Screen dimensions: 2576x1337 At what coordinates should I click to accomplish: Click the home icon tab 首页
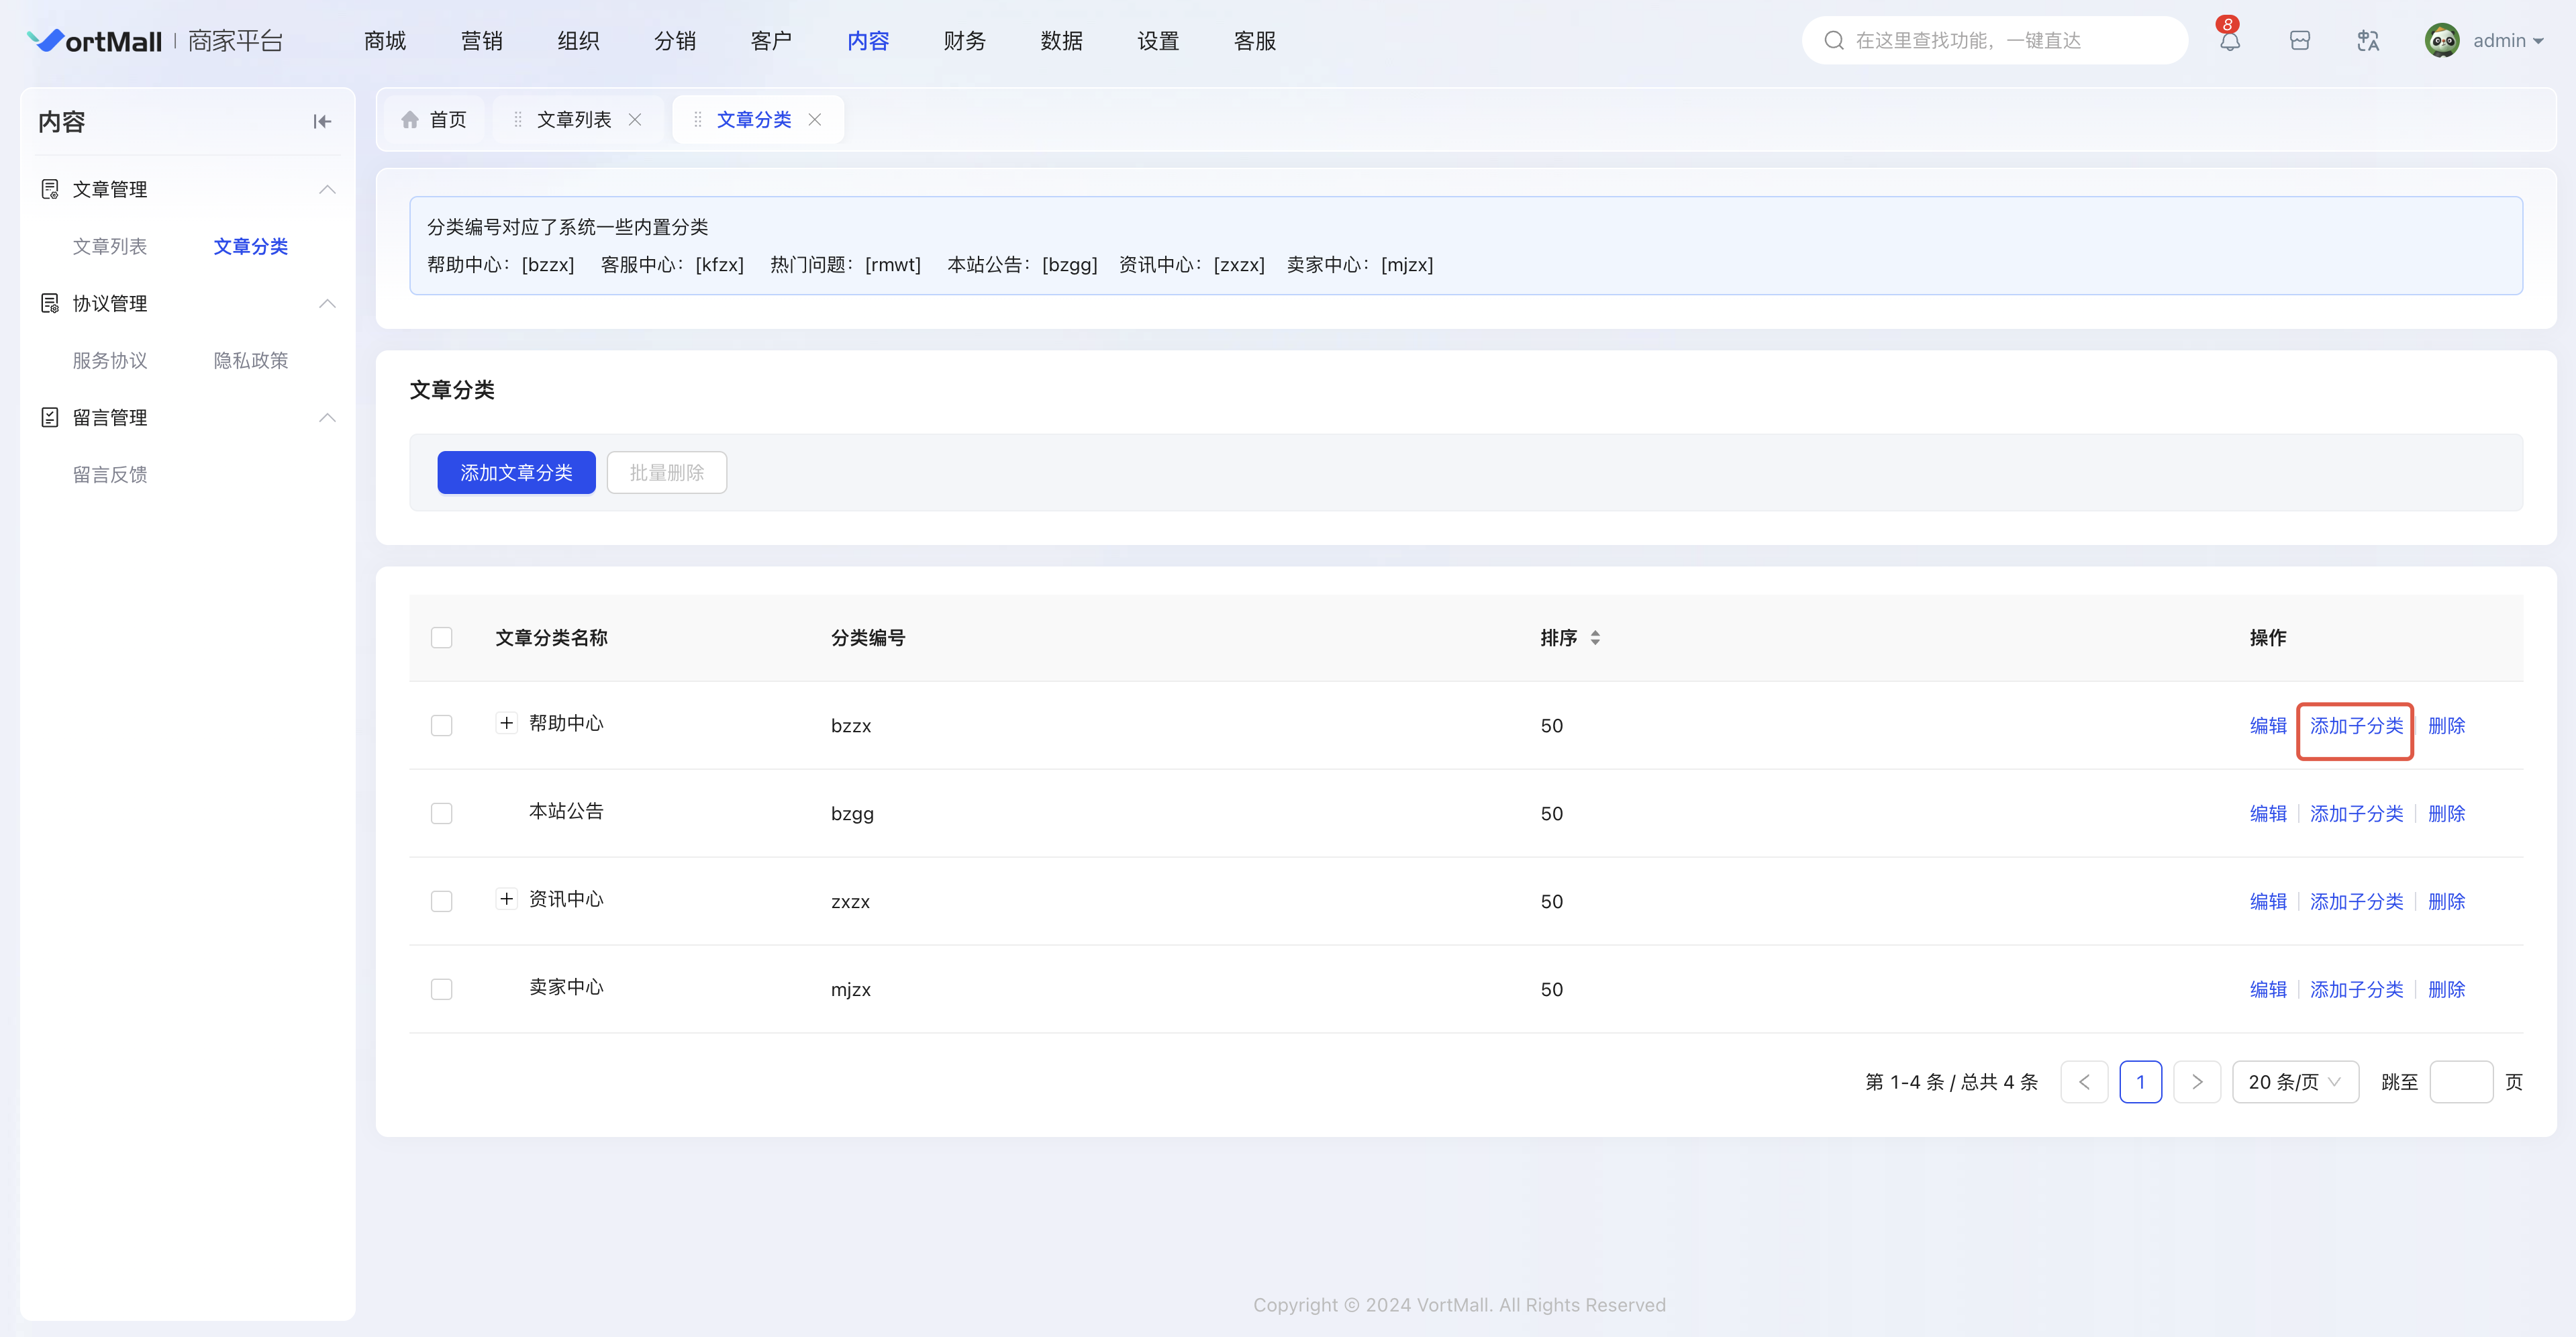[x=434, y=120]
